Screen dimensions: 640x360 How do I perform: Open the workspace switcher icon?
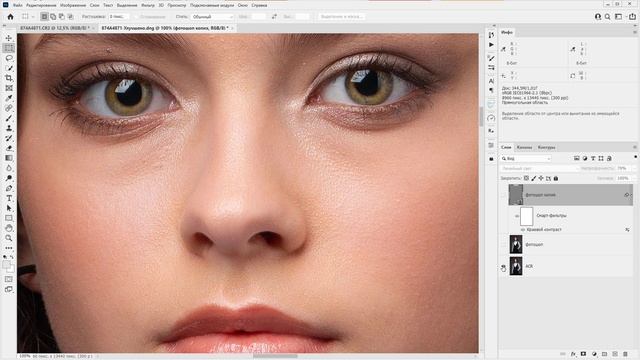click(x=619, y=17)
